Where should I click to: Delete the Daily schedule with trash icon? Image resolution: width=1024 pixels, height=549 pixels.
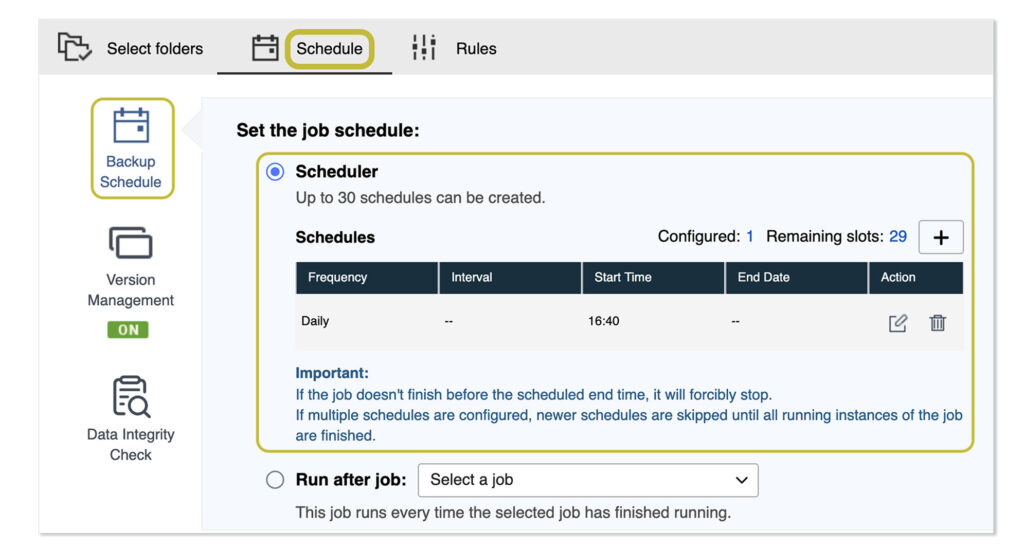pyautogui.click(x=938, y=323)
